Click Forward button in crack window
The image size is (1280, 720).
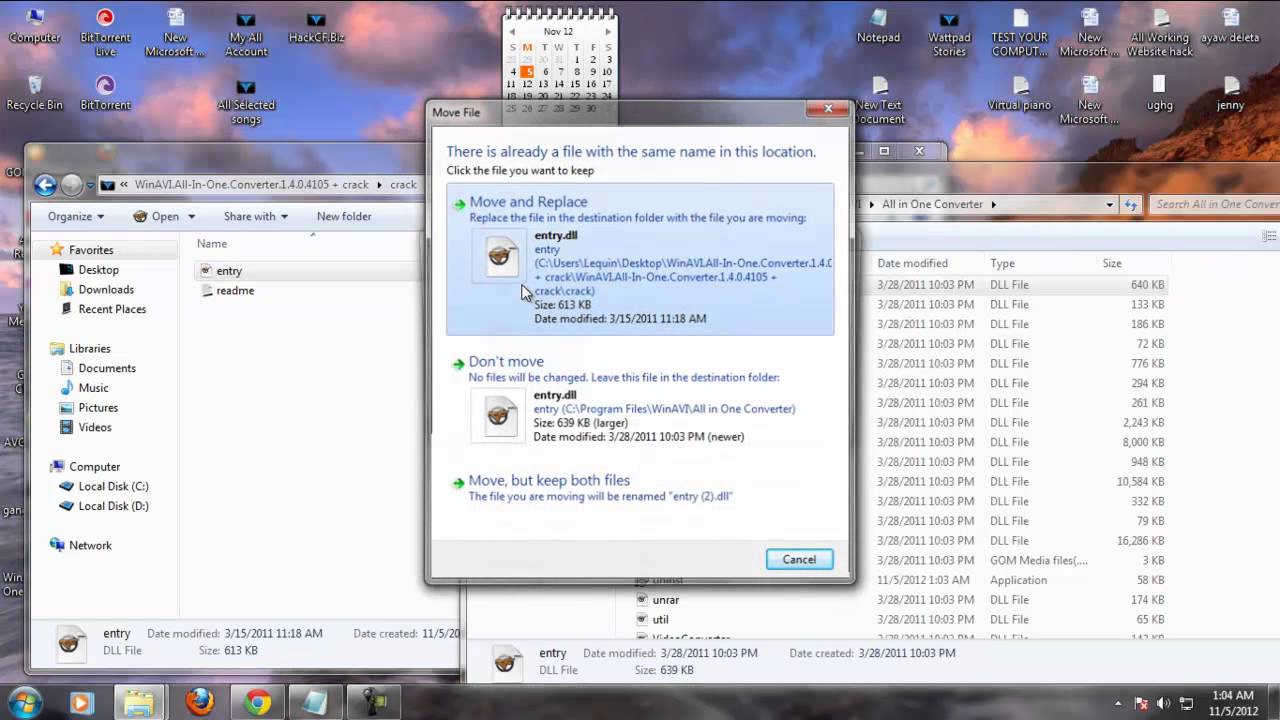(71, 185)
